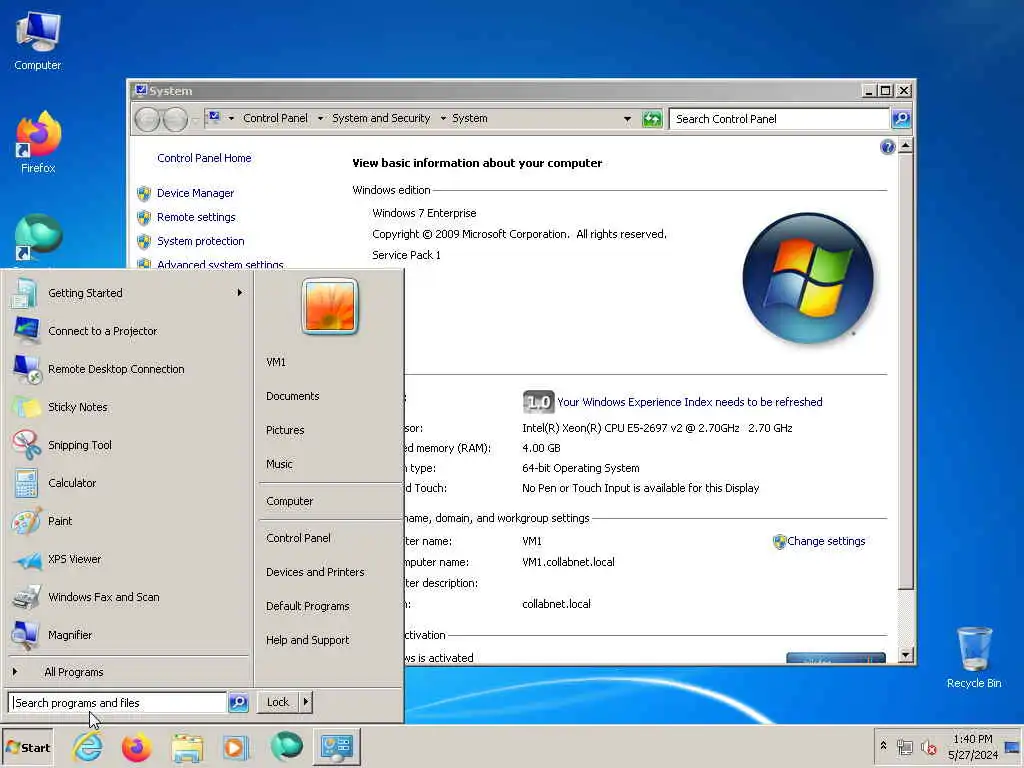Click the search magnifier in Start menu
This screenshot has width=1024, height=768.
pyautogui.click(x=238, y=703)
